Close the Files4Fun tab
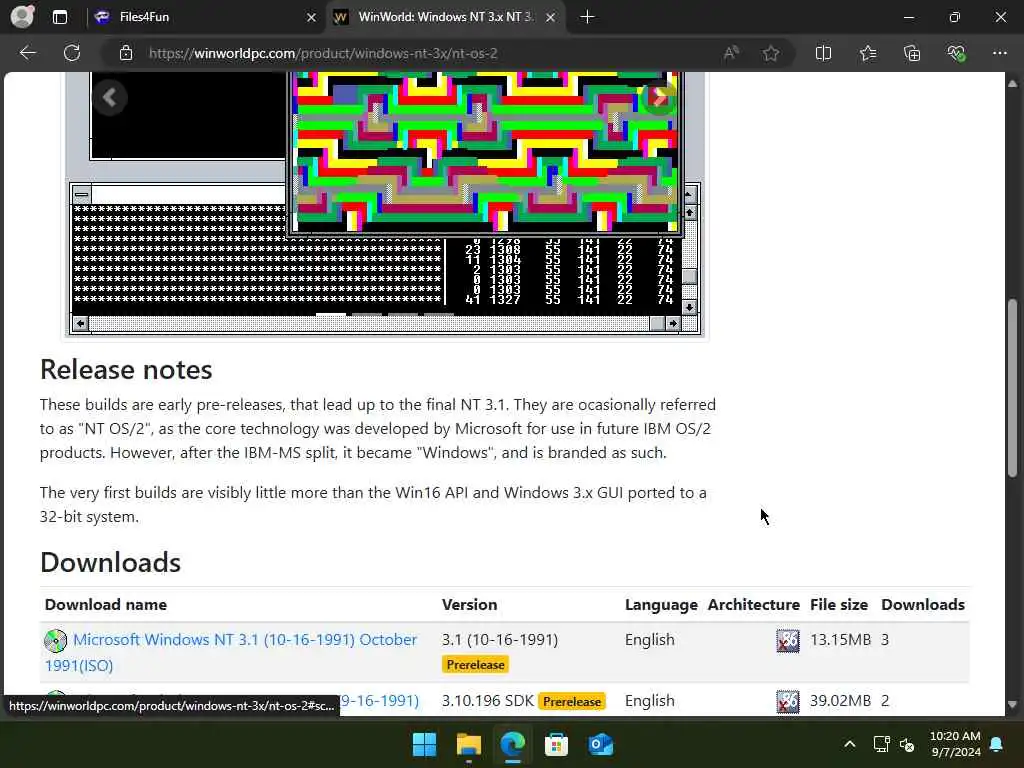The width and height of the screenshot is (1024, 768). (x=312, y=17)
